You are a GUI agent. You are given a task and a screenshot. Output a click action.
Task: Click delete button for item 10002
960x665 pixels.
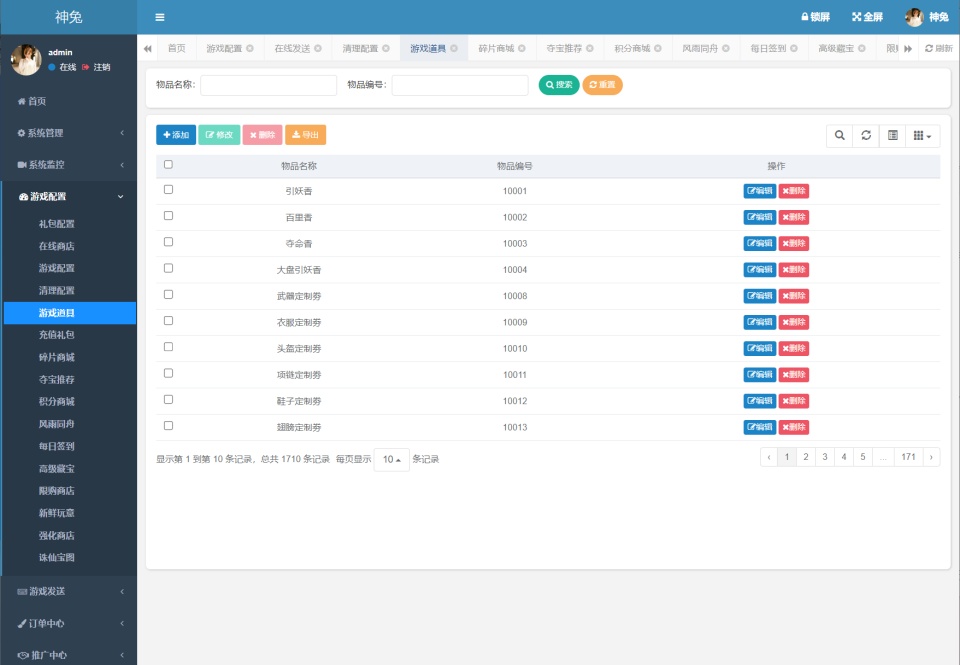click(x=794, y=217)
